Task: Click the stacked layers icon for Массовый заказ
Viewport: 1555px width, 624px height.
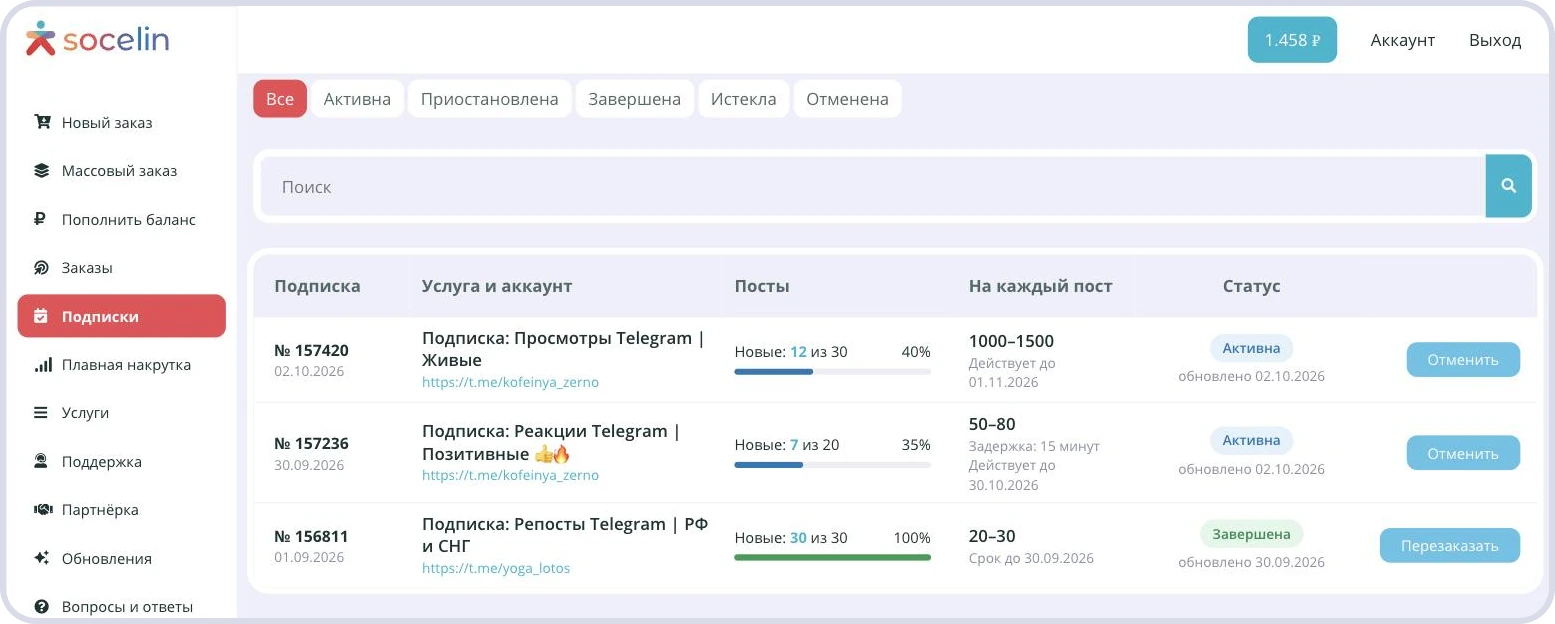Action: click(x=42, y=171)
